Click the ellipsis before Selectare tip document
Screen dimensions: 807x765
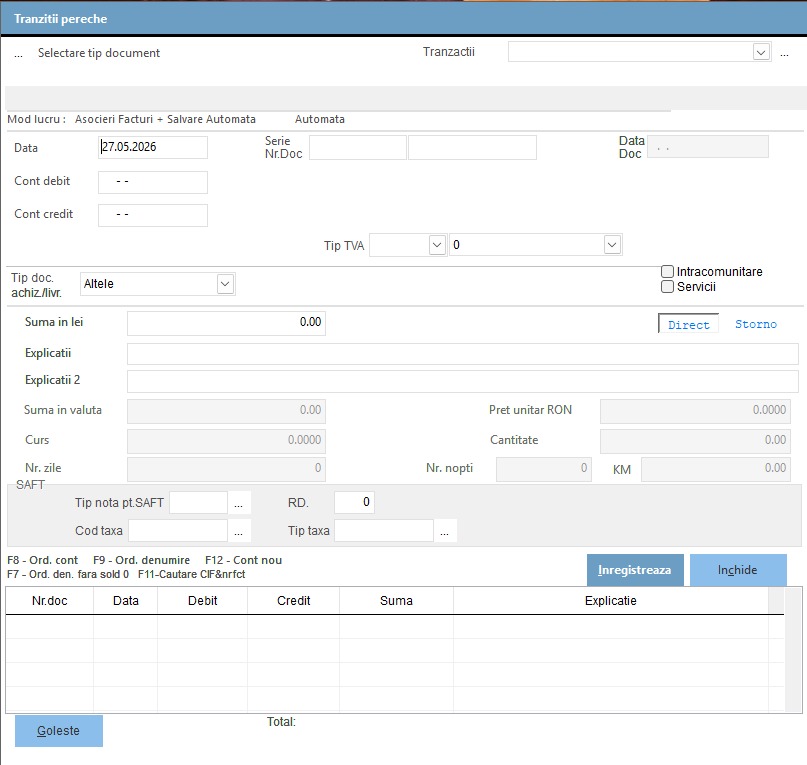19,55
